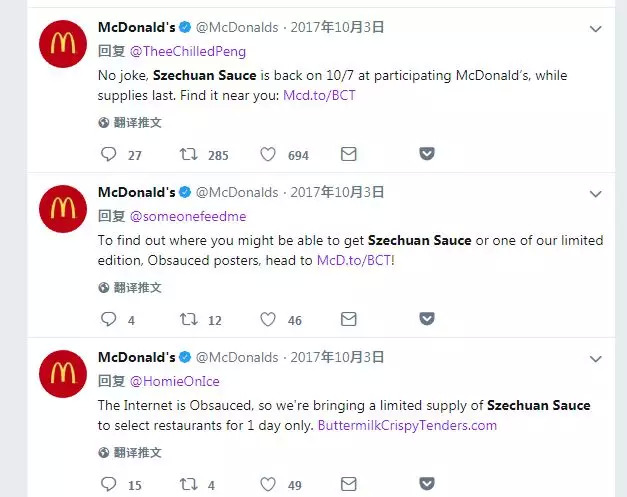
Task: Open the first tweet's more-options chevron
Action: 597,27
